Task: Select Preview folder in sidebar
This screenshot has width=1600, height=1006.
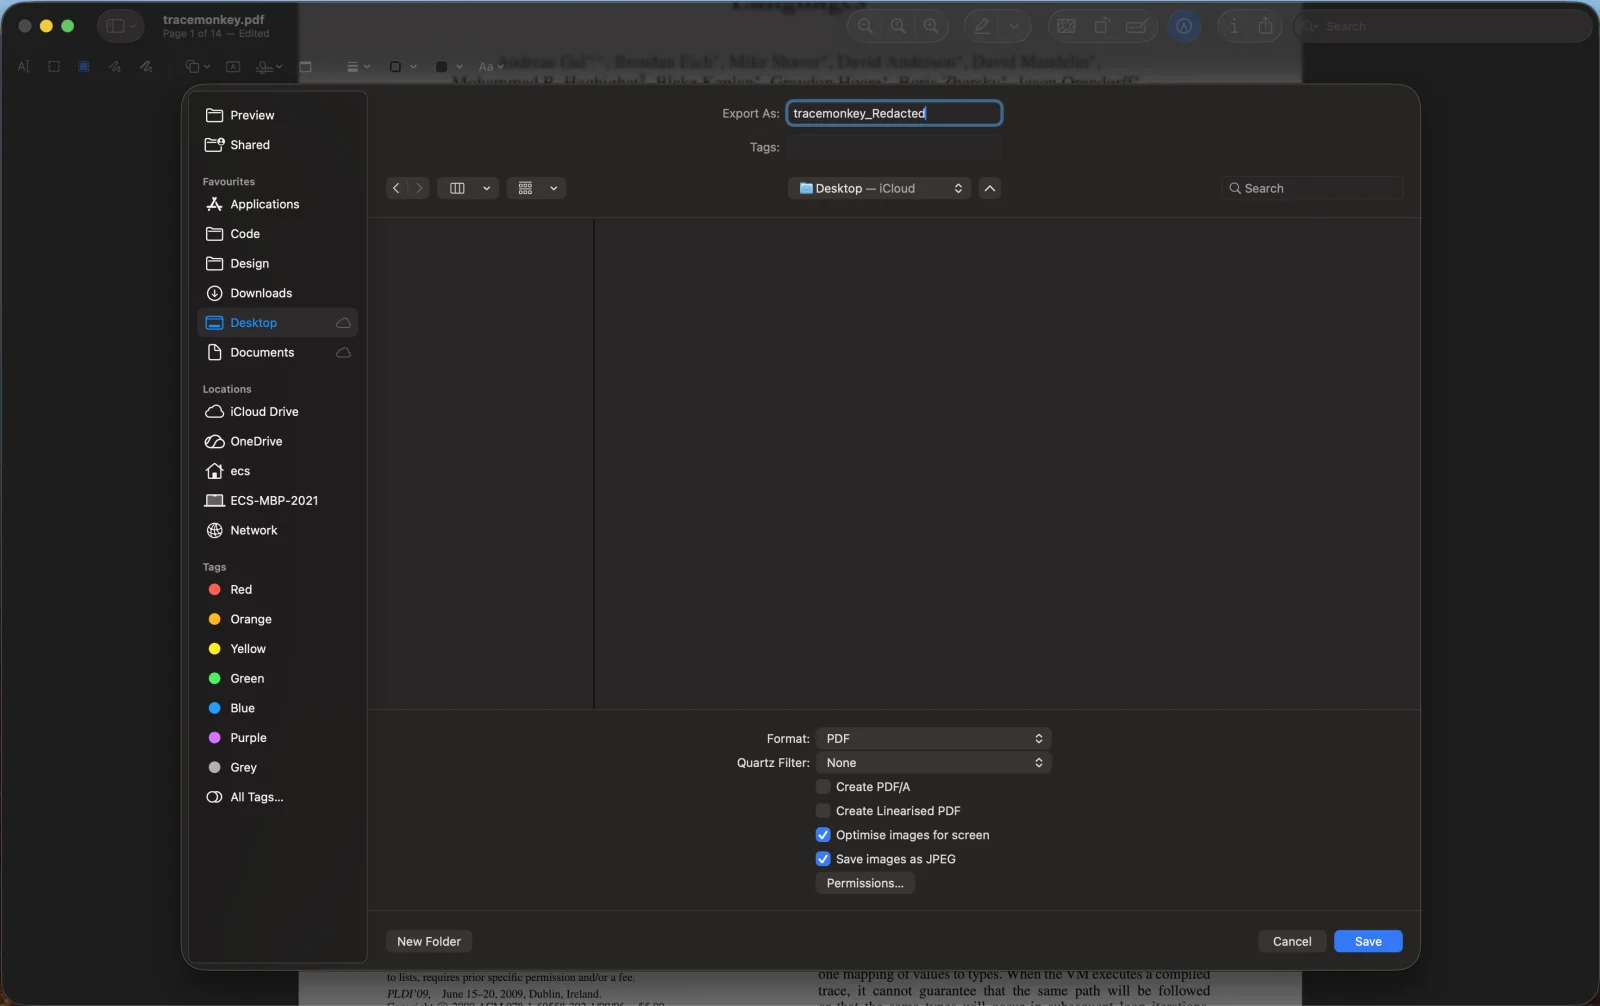Action: [x=277, y=115]
